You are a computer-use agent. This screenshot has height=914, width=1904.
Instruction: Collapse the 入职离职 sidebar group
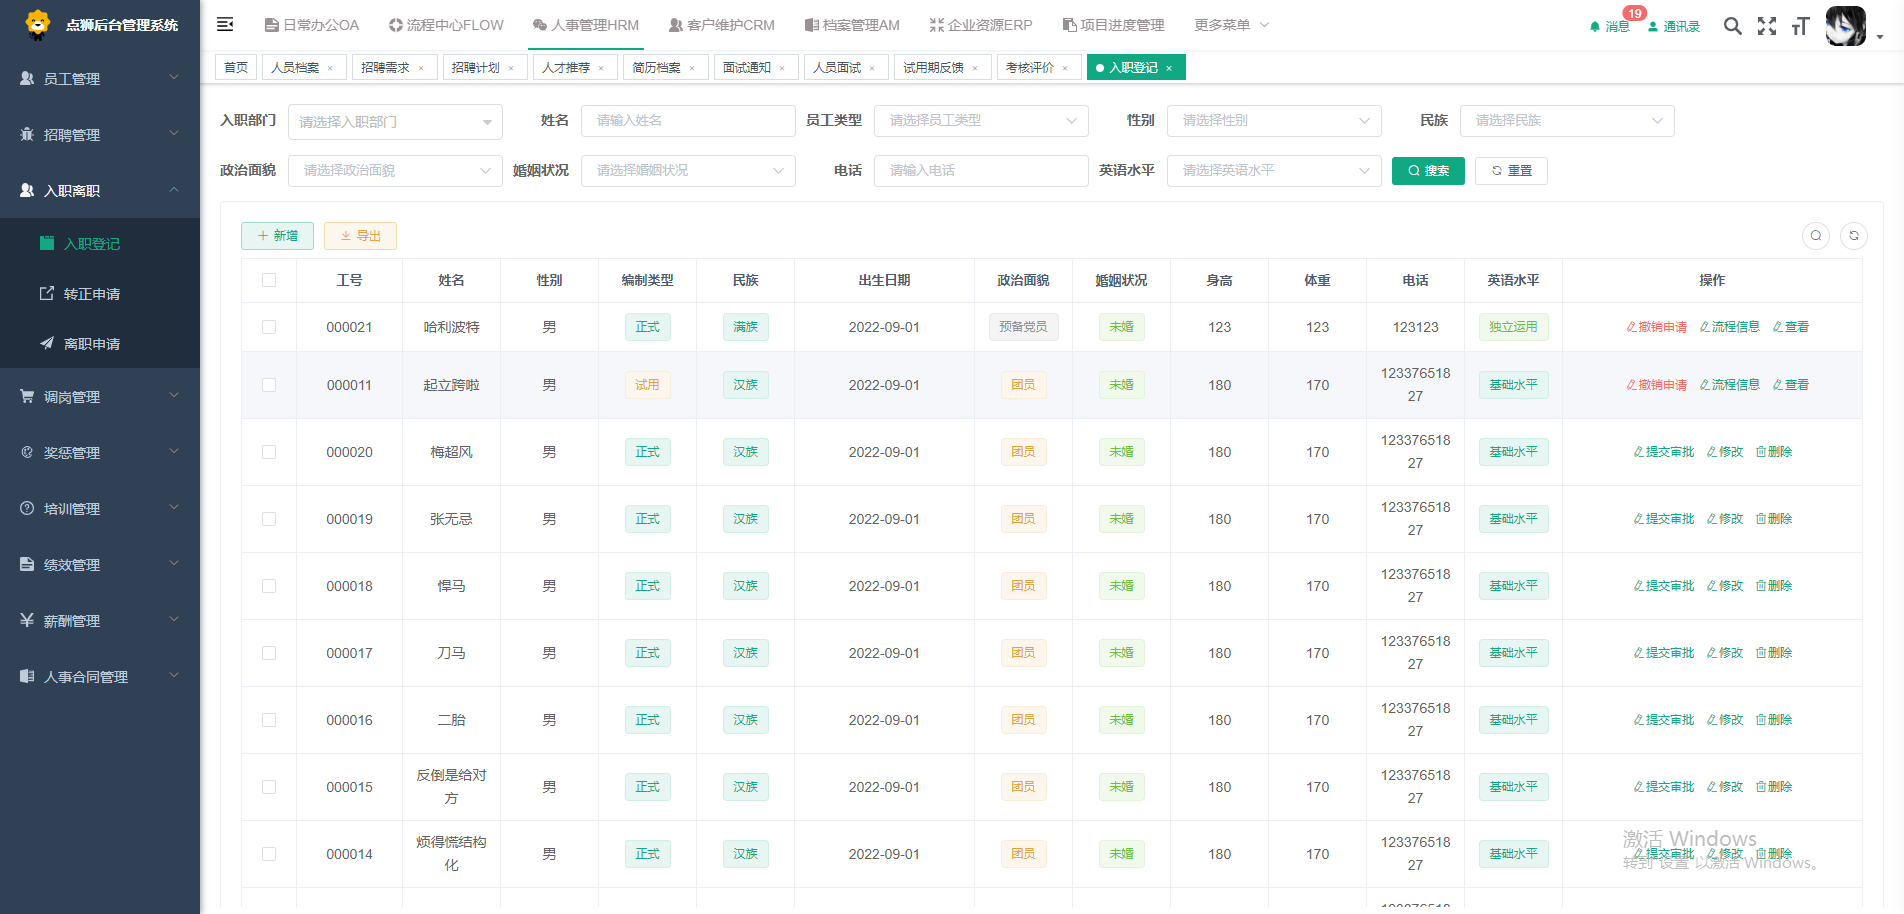100,190
